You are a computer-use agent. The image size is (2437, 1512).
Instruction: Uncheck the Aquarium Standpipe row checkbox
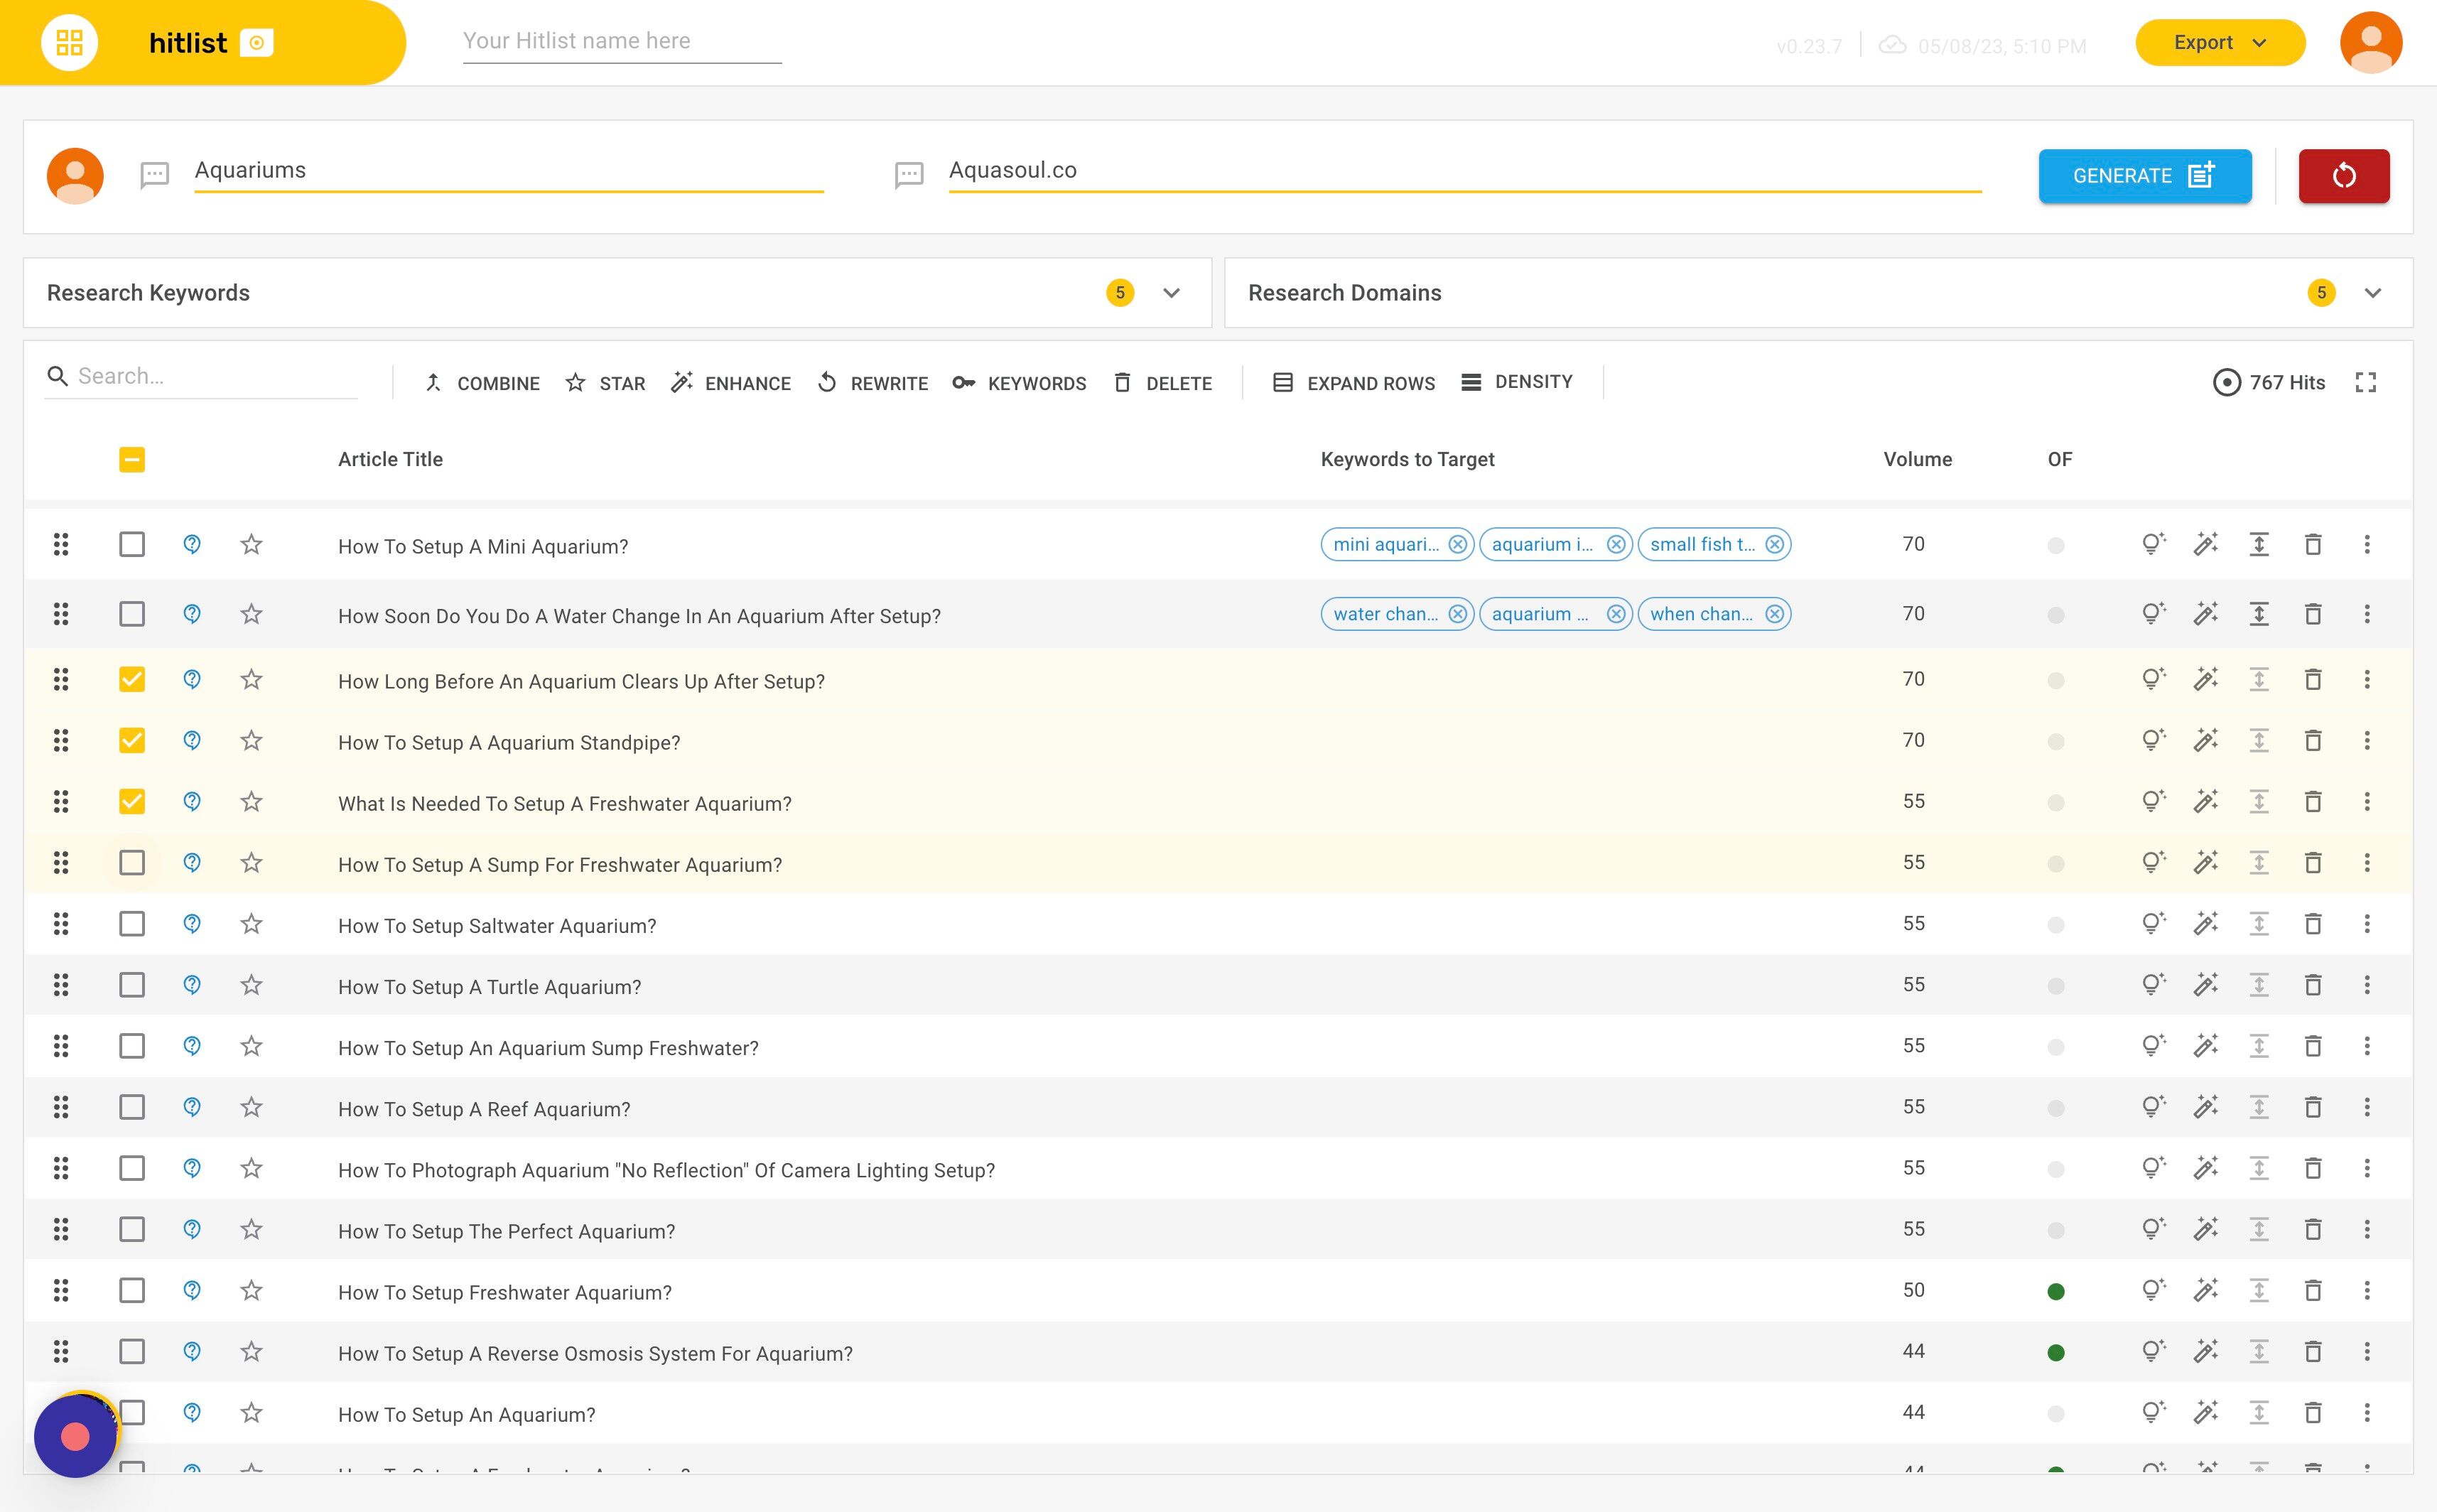(x=131, y=740)
